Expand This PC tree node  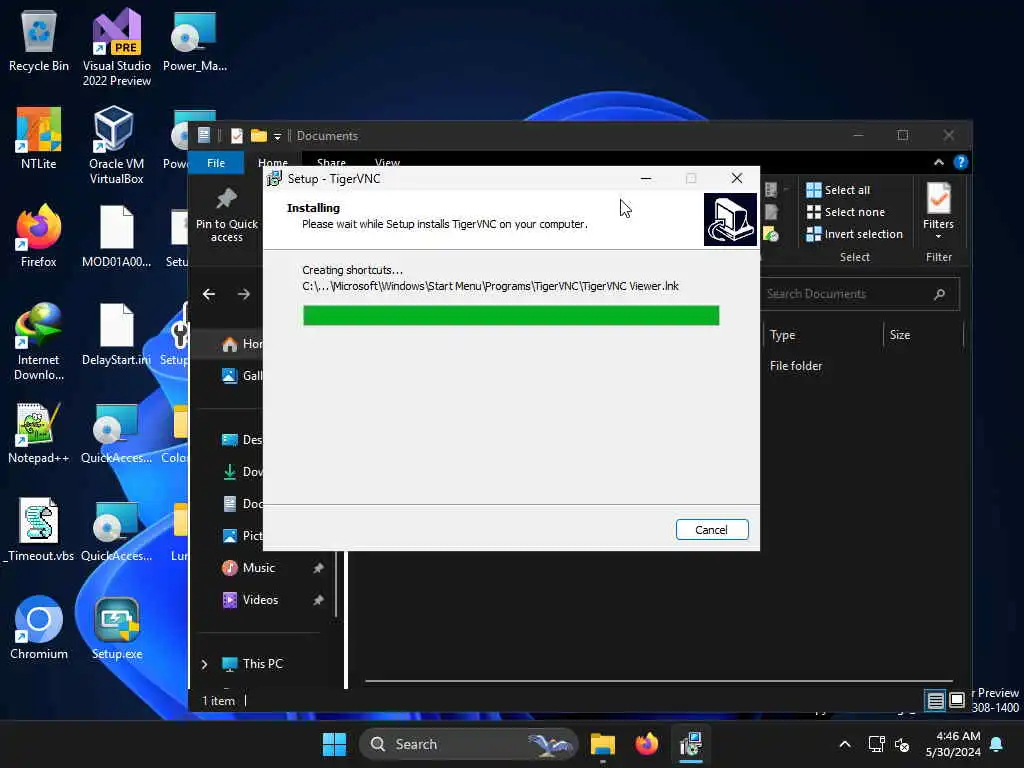pyautogui.click(x=204, y=664)
